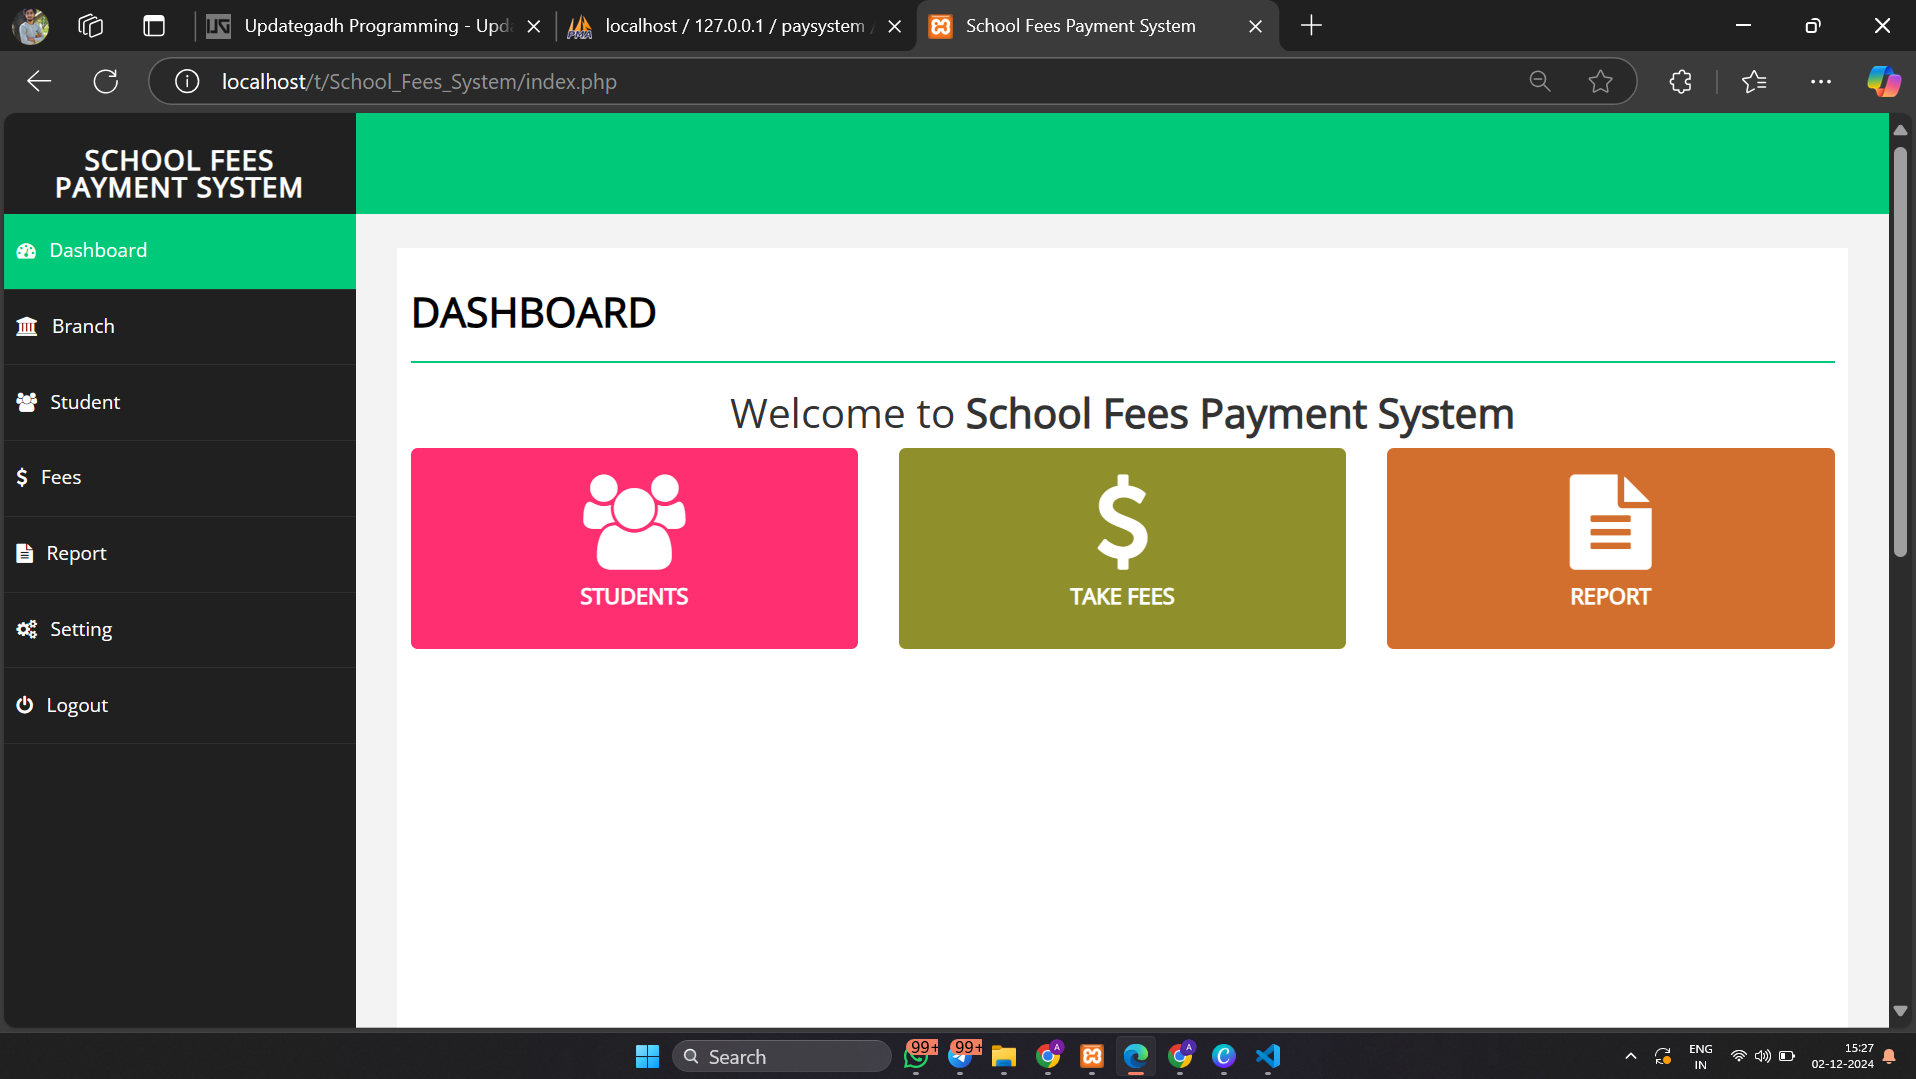The width and height of the screenshot is (1916, 1079).
Task: Click the zoom magnifier icon in address bar
Action: (x=1540, y=82)
